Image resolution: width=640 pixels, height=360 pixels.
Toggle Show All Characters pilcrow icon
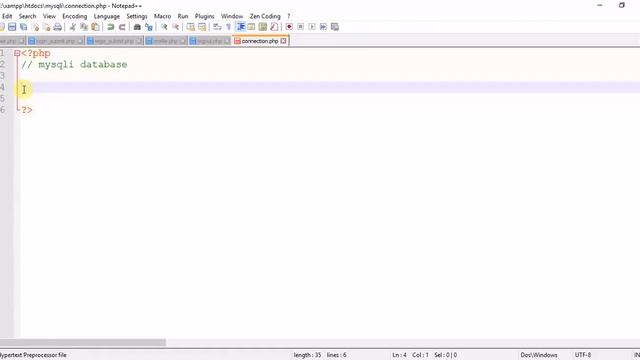(229, 27)
